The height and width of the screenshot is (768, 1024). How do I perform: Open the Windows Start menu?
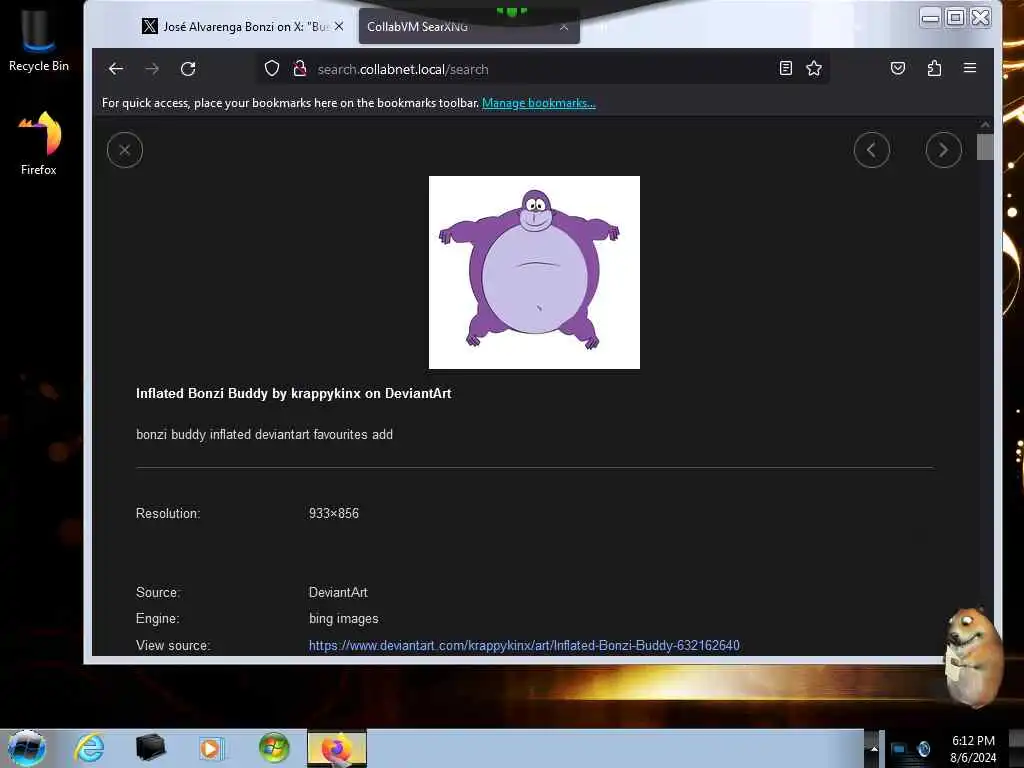pyautogui.click(x=26, y=748)
